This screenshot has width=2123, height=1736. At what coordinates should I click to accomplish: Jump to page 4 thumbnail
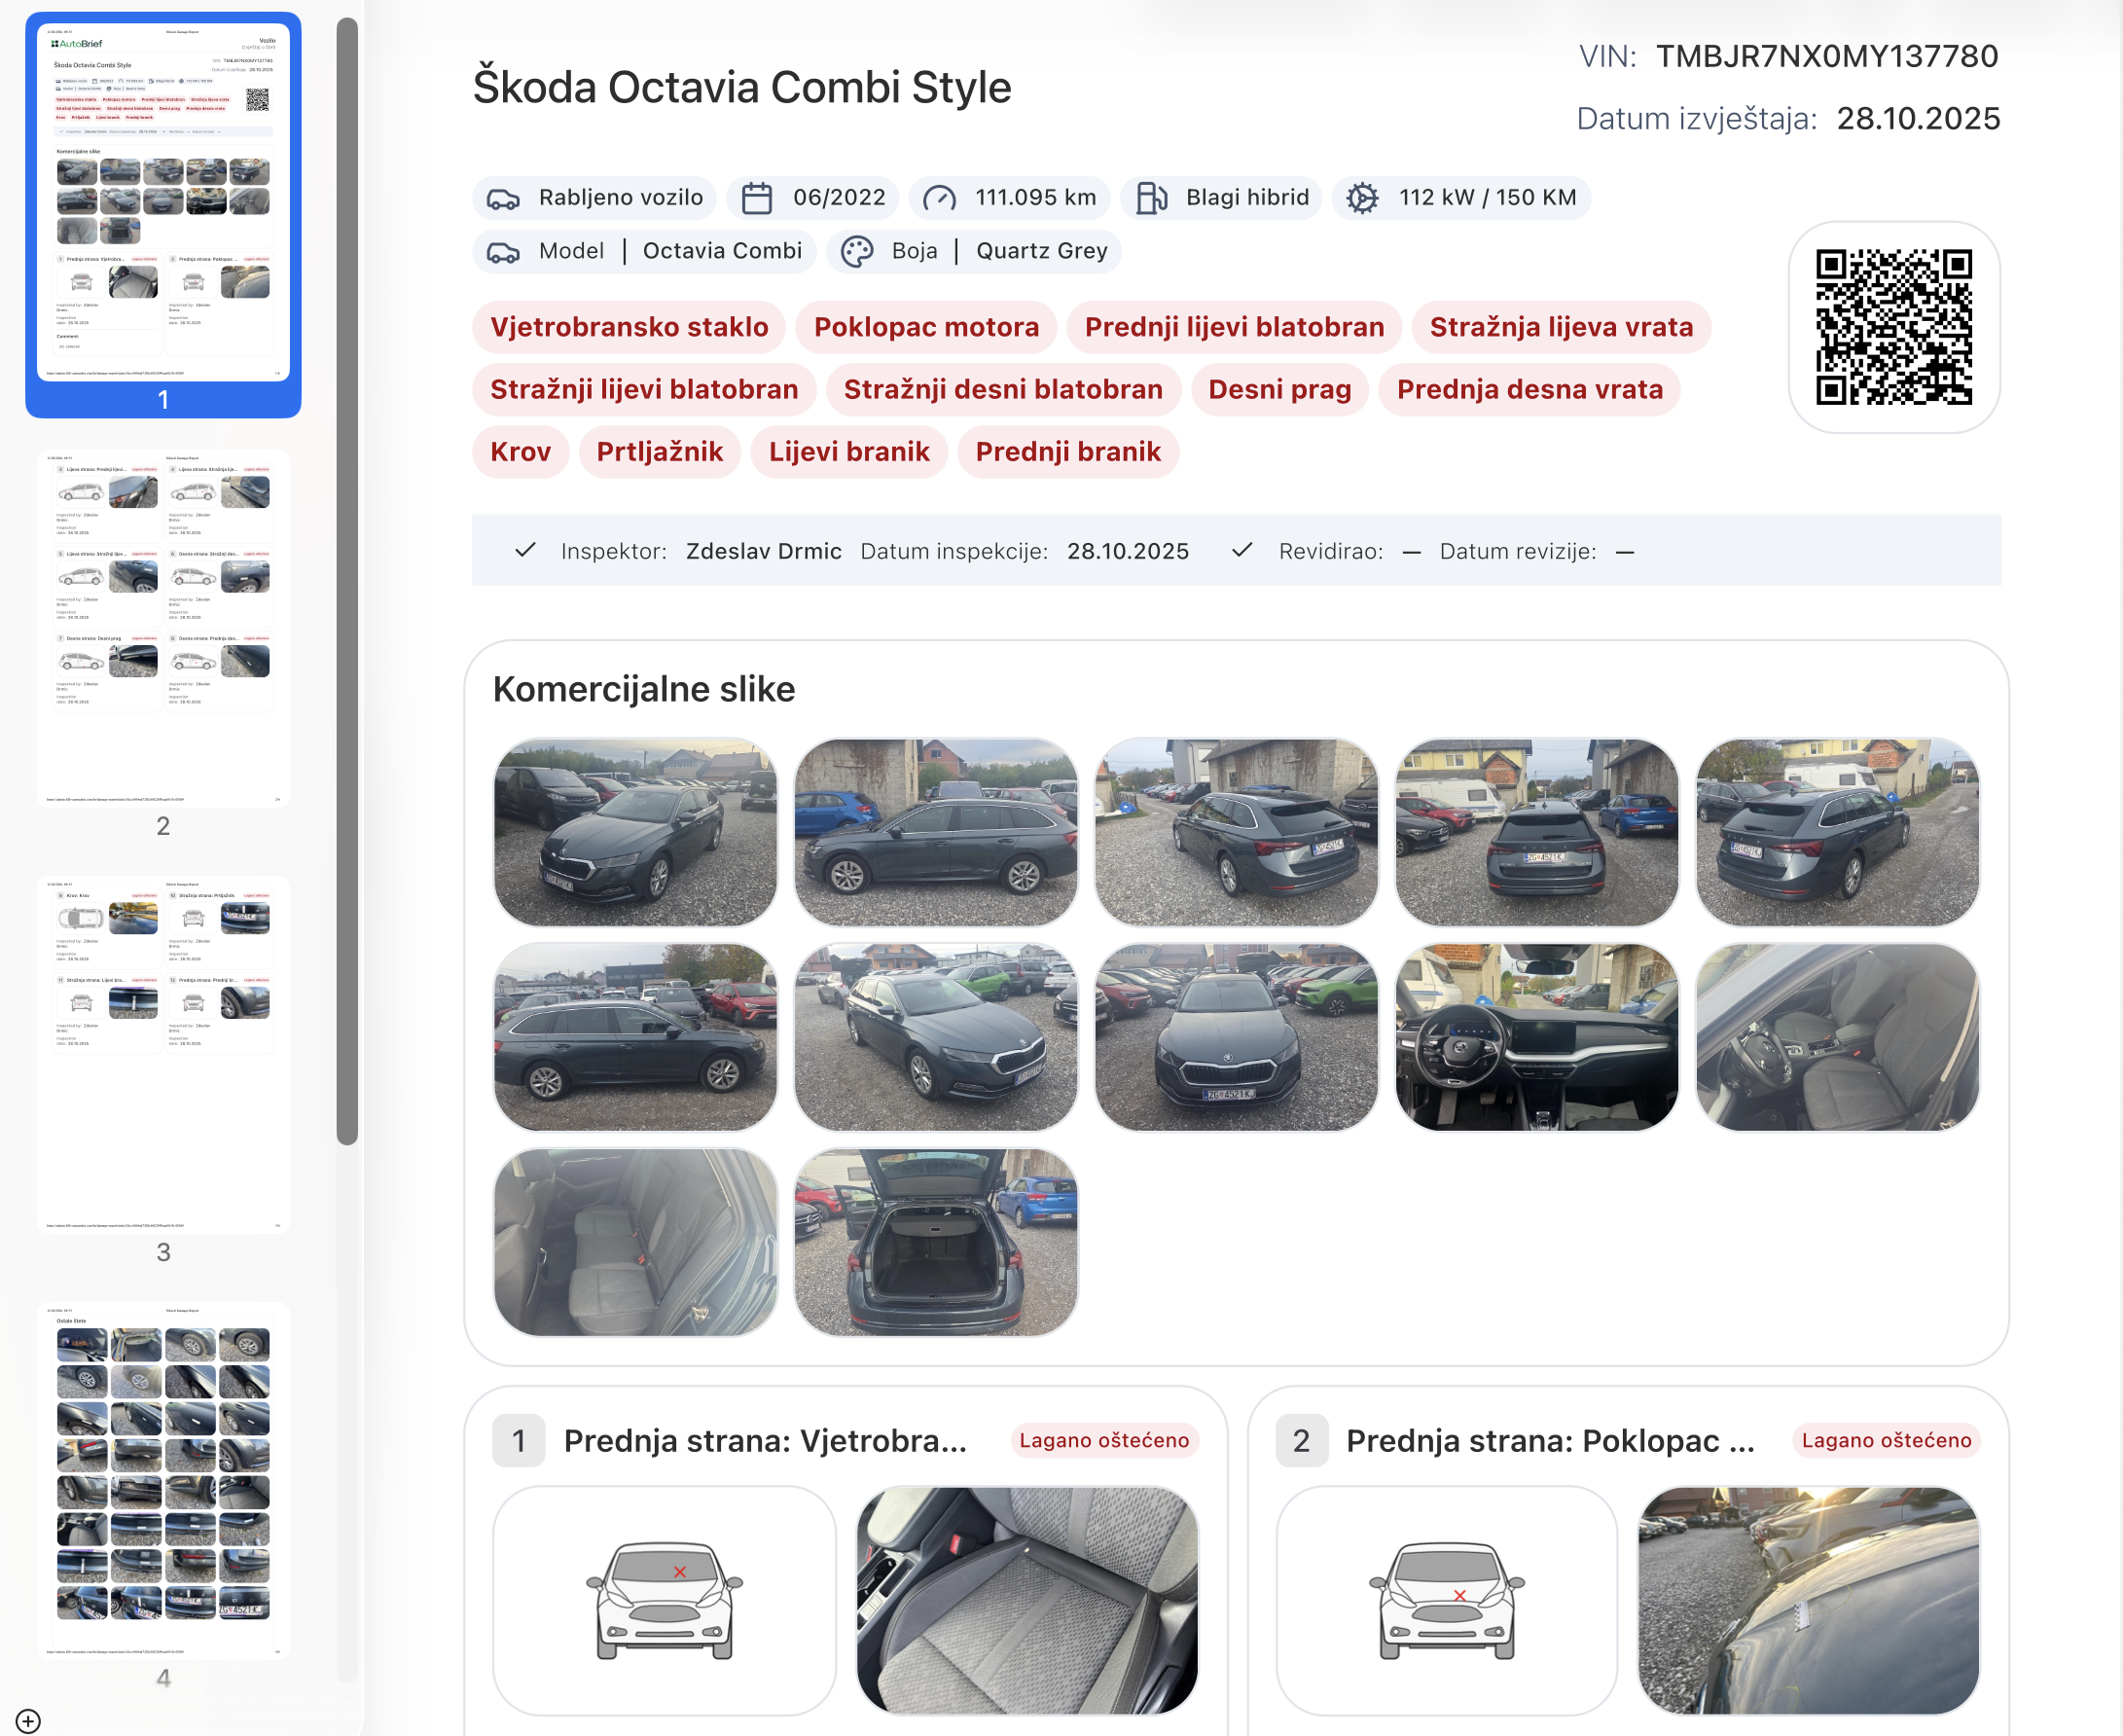click(x=163, y=1480)
